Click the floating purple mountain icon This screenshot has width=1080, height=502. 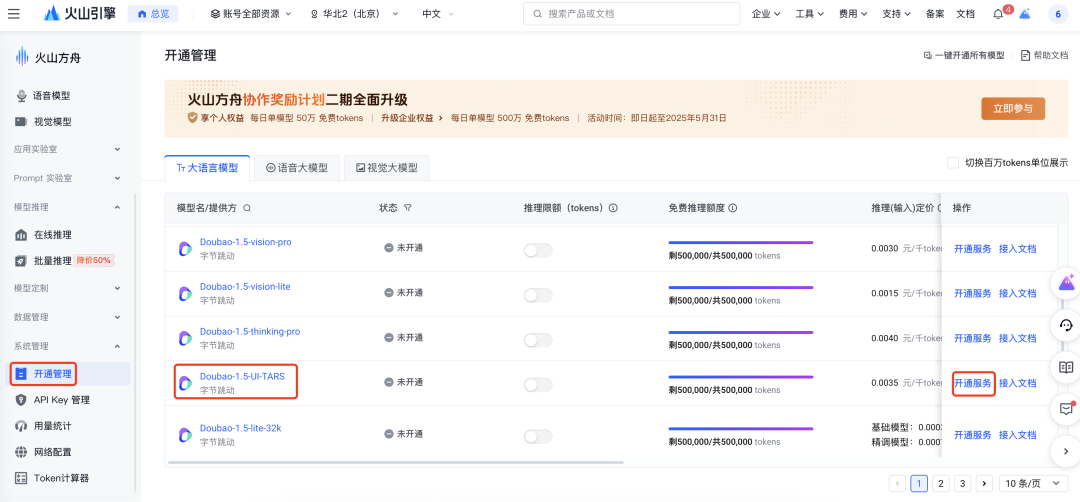click(x=1066, y=282)
